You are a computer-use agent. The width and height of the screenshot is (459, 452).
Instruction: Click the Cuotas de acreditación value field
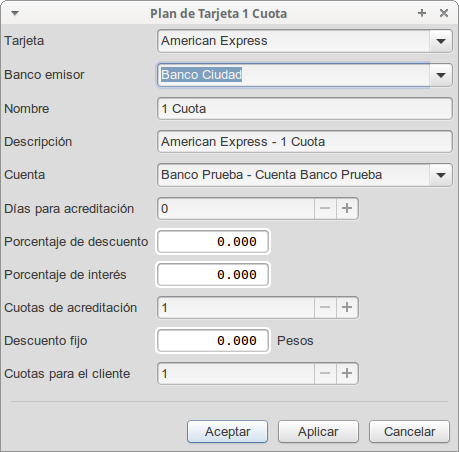[236, 308]
